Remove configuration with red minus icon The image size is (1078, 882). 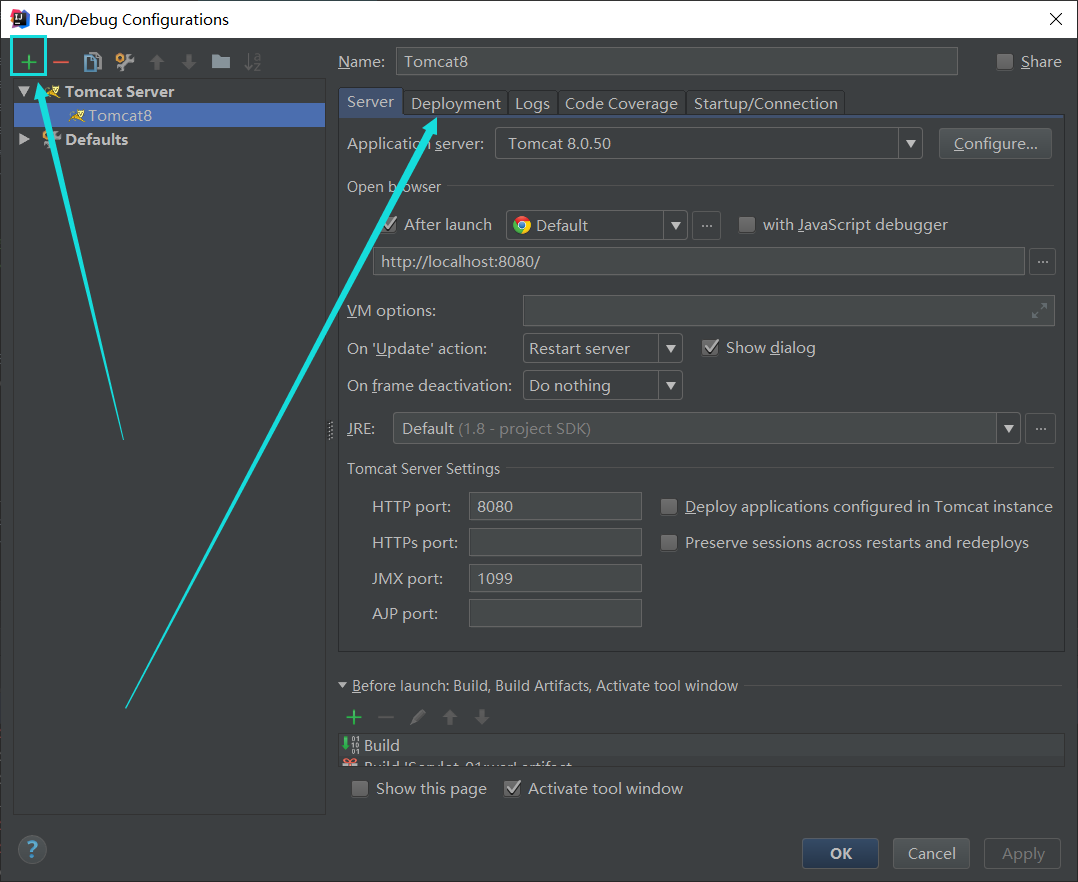(x=60, y=63)
